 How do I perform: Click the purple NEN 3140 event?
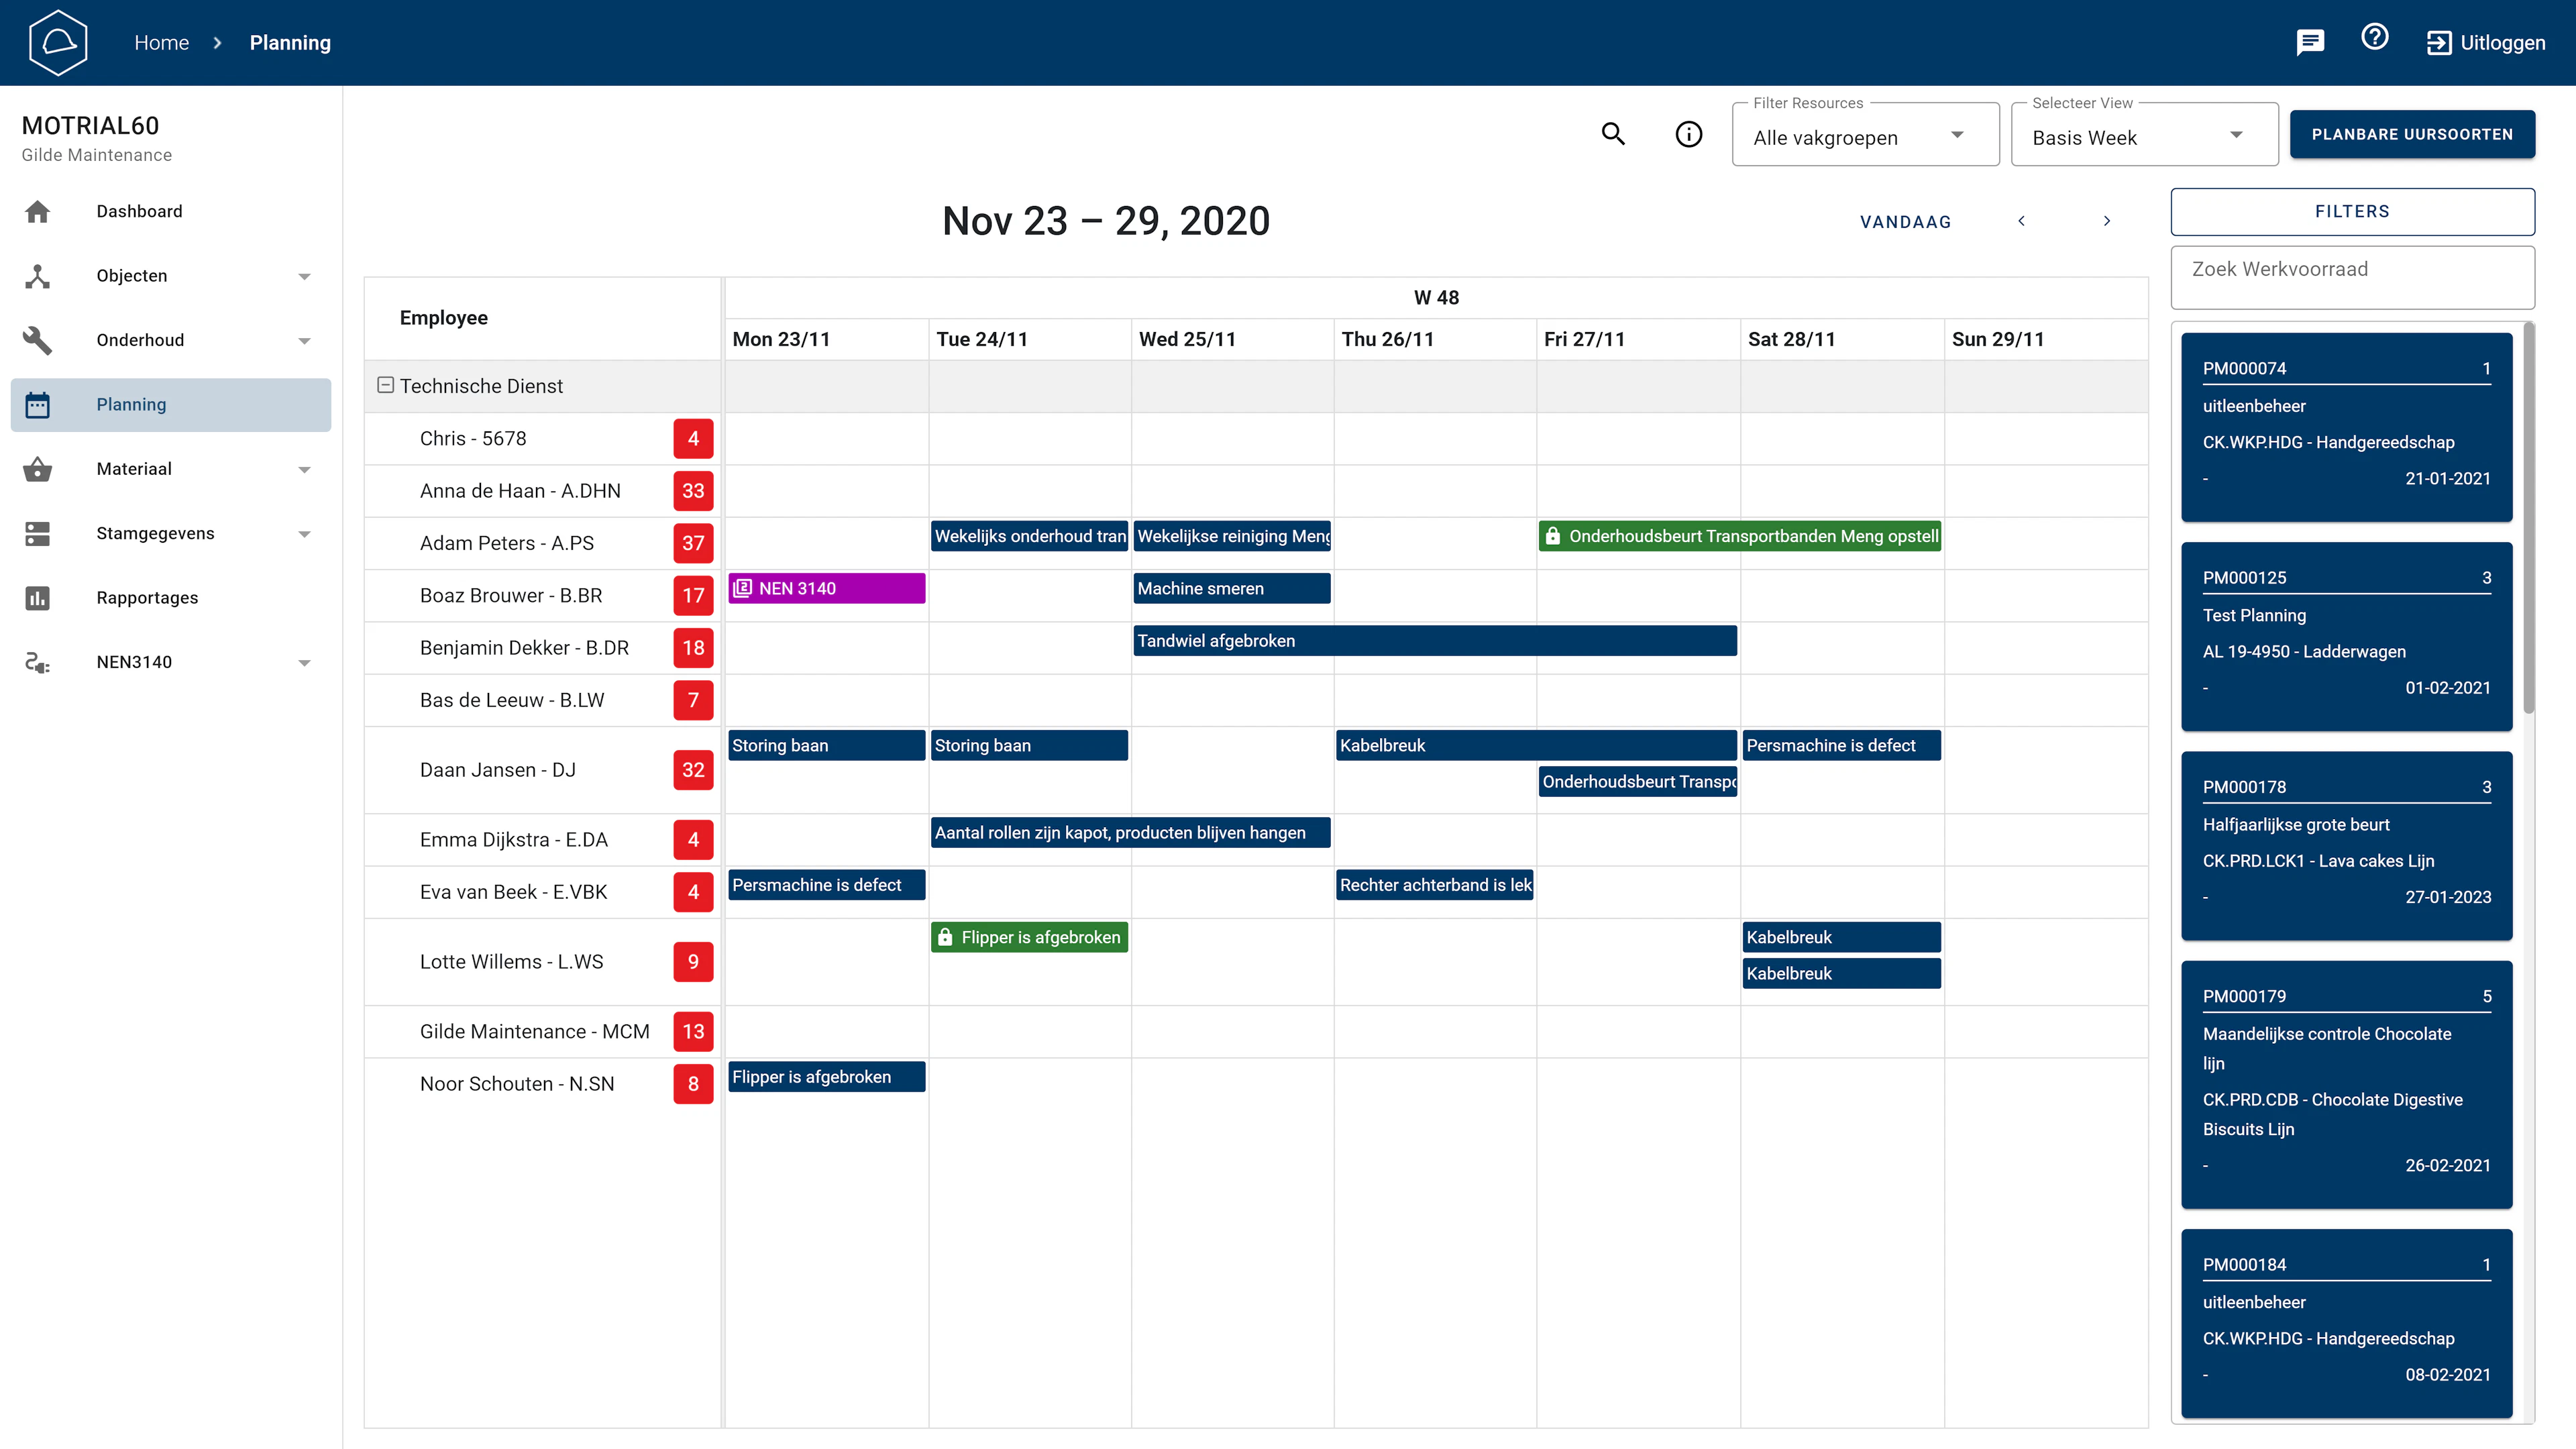(826, 588)
